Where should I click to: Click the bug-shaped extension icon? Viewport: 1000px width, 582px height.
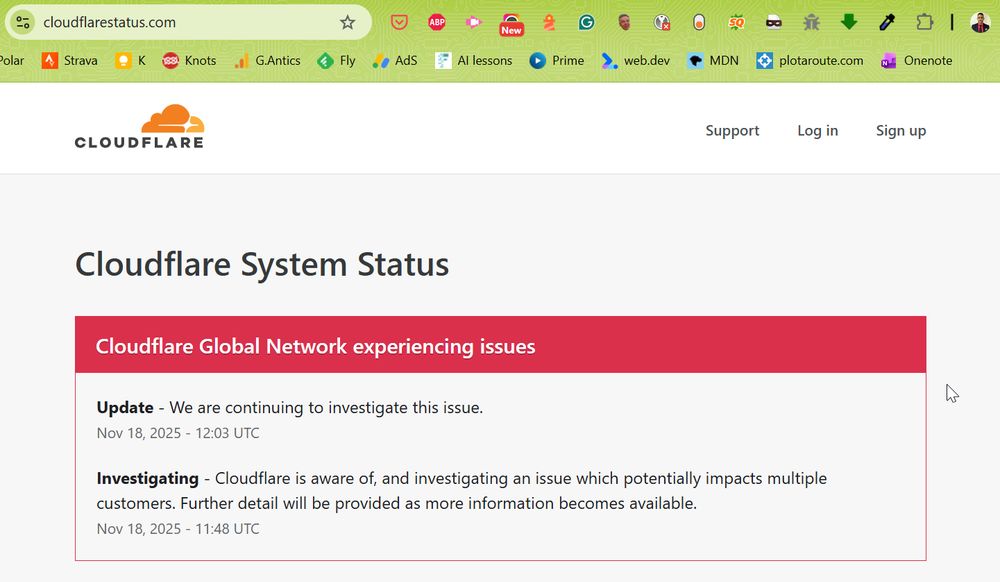(x=811, y=21)
